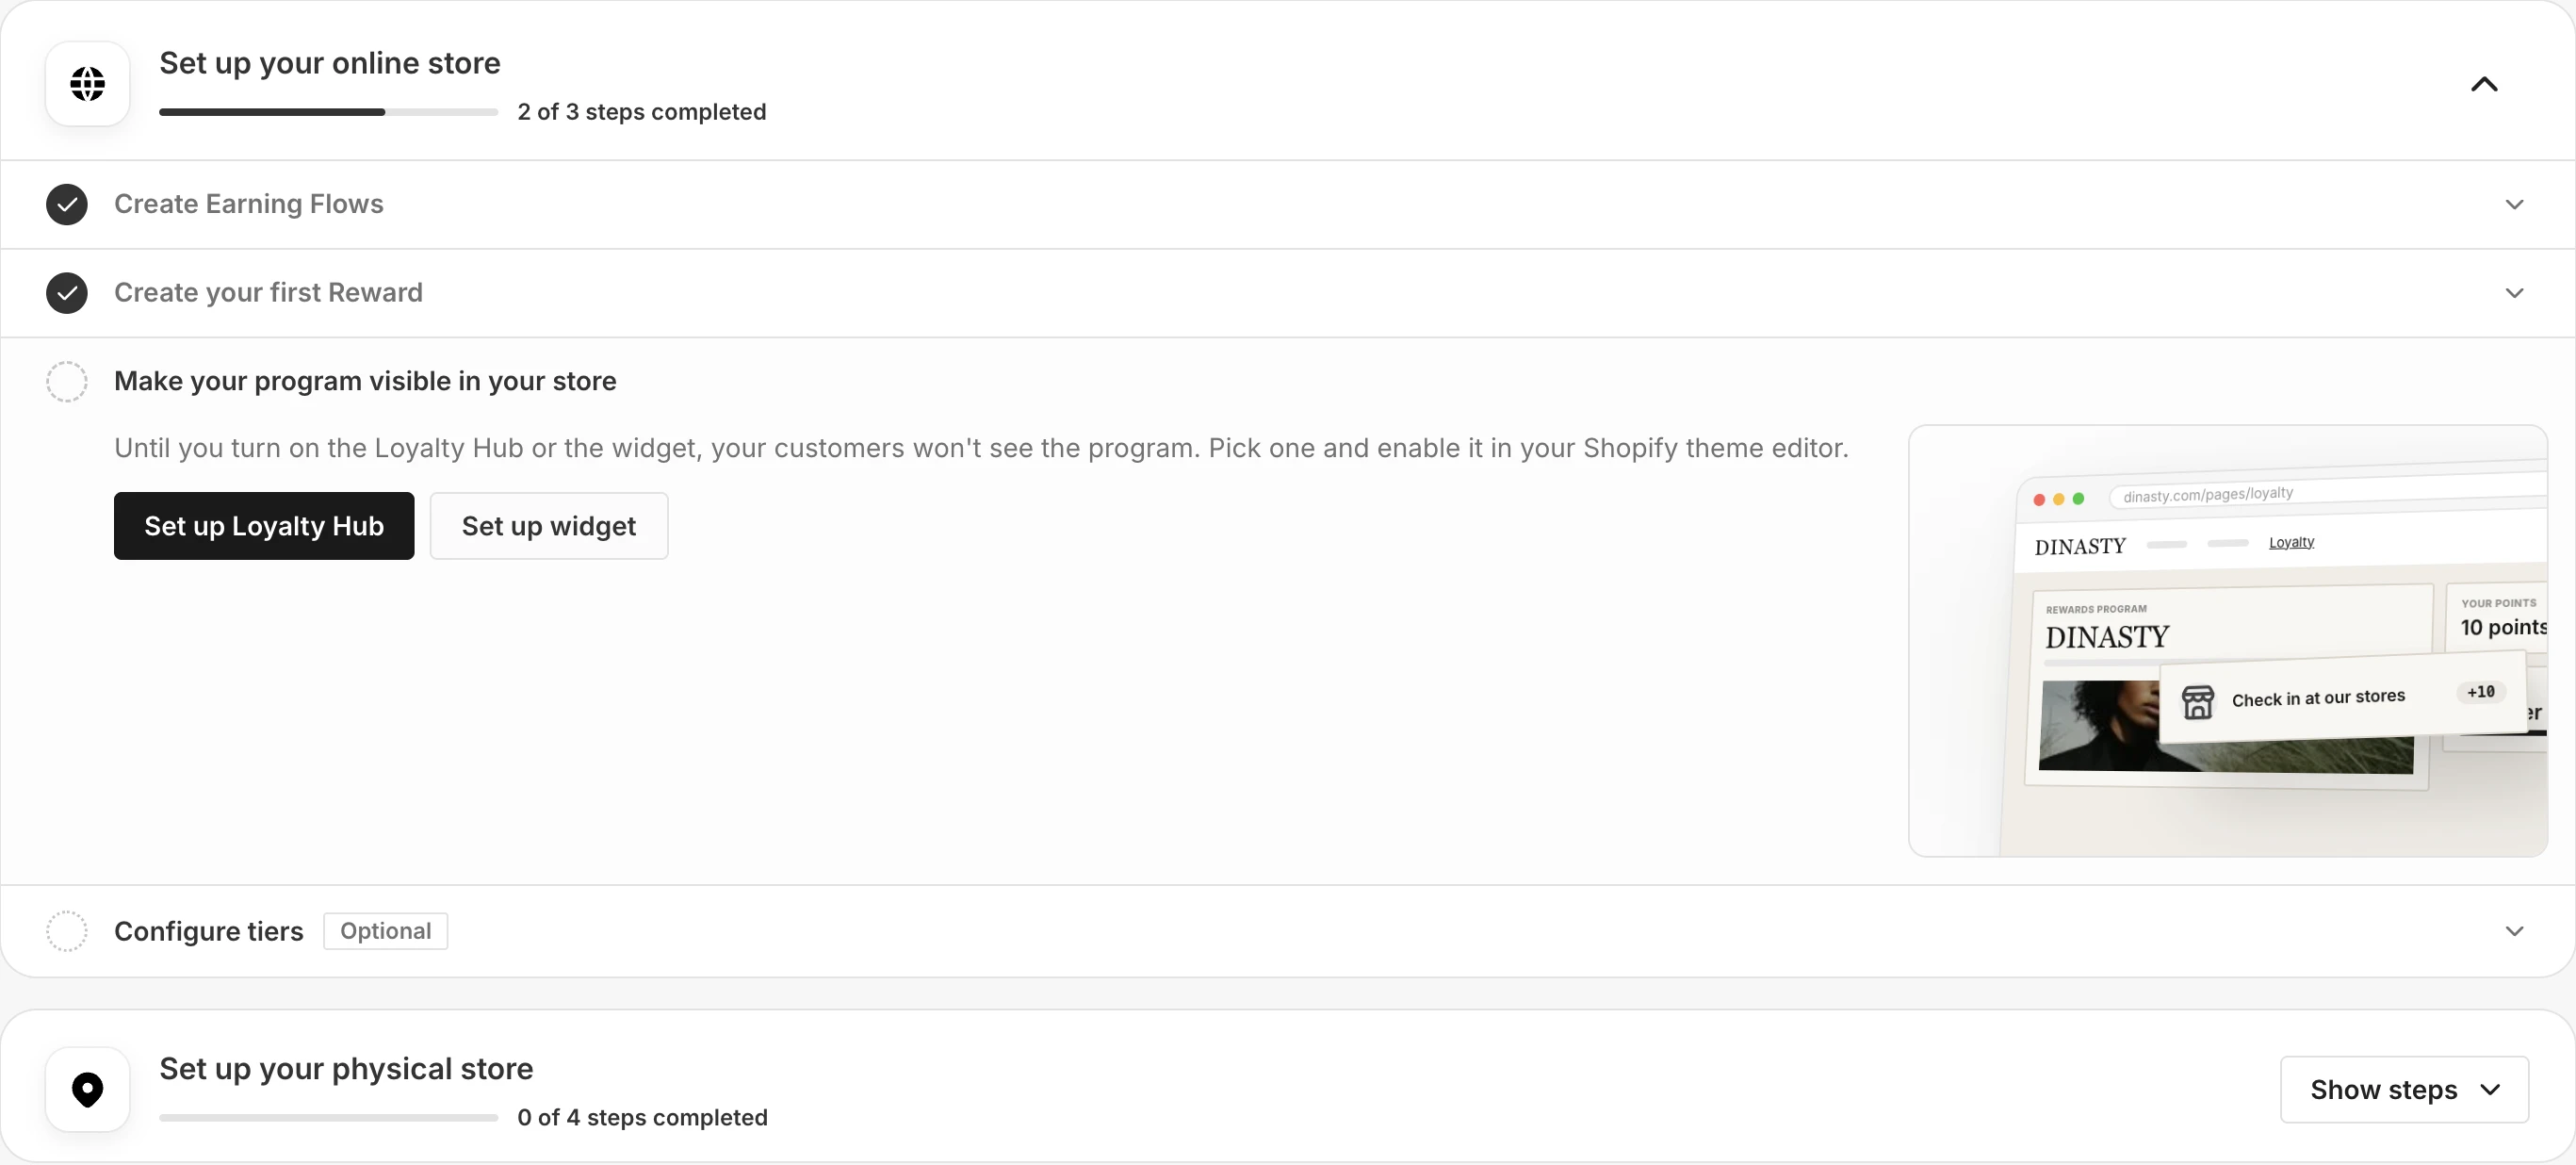Open the Show steps dropdown
The width and height of the screenshot is (2576, 1165).
pyautogui.click(x=2404, y=1089)
